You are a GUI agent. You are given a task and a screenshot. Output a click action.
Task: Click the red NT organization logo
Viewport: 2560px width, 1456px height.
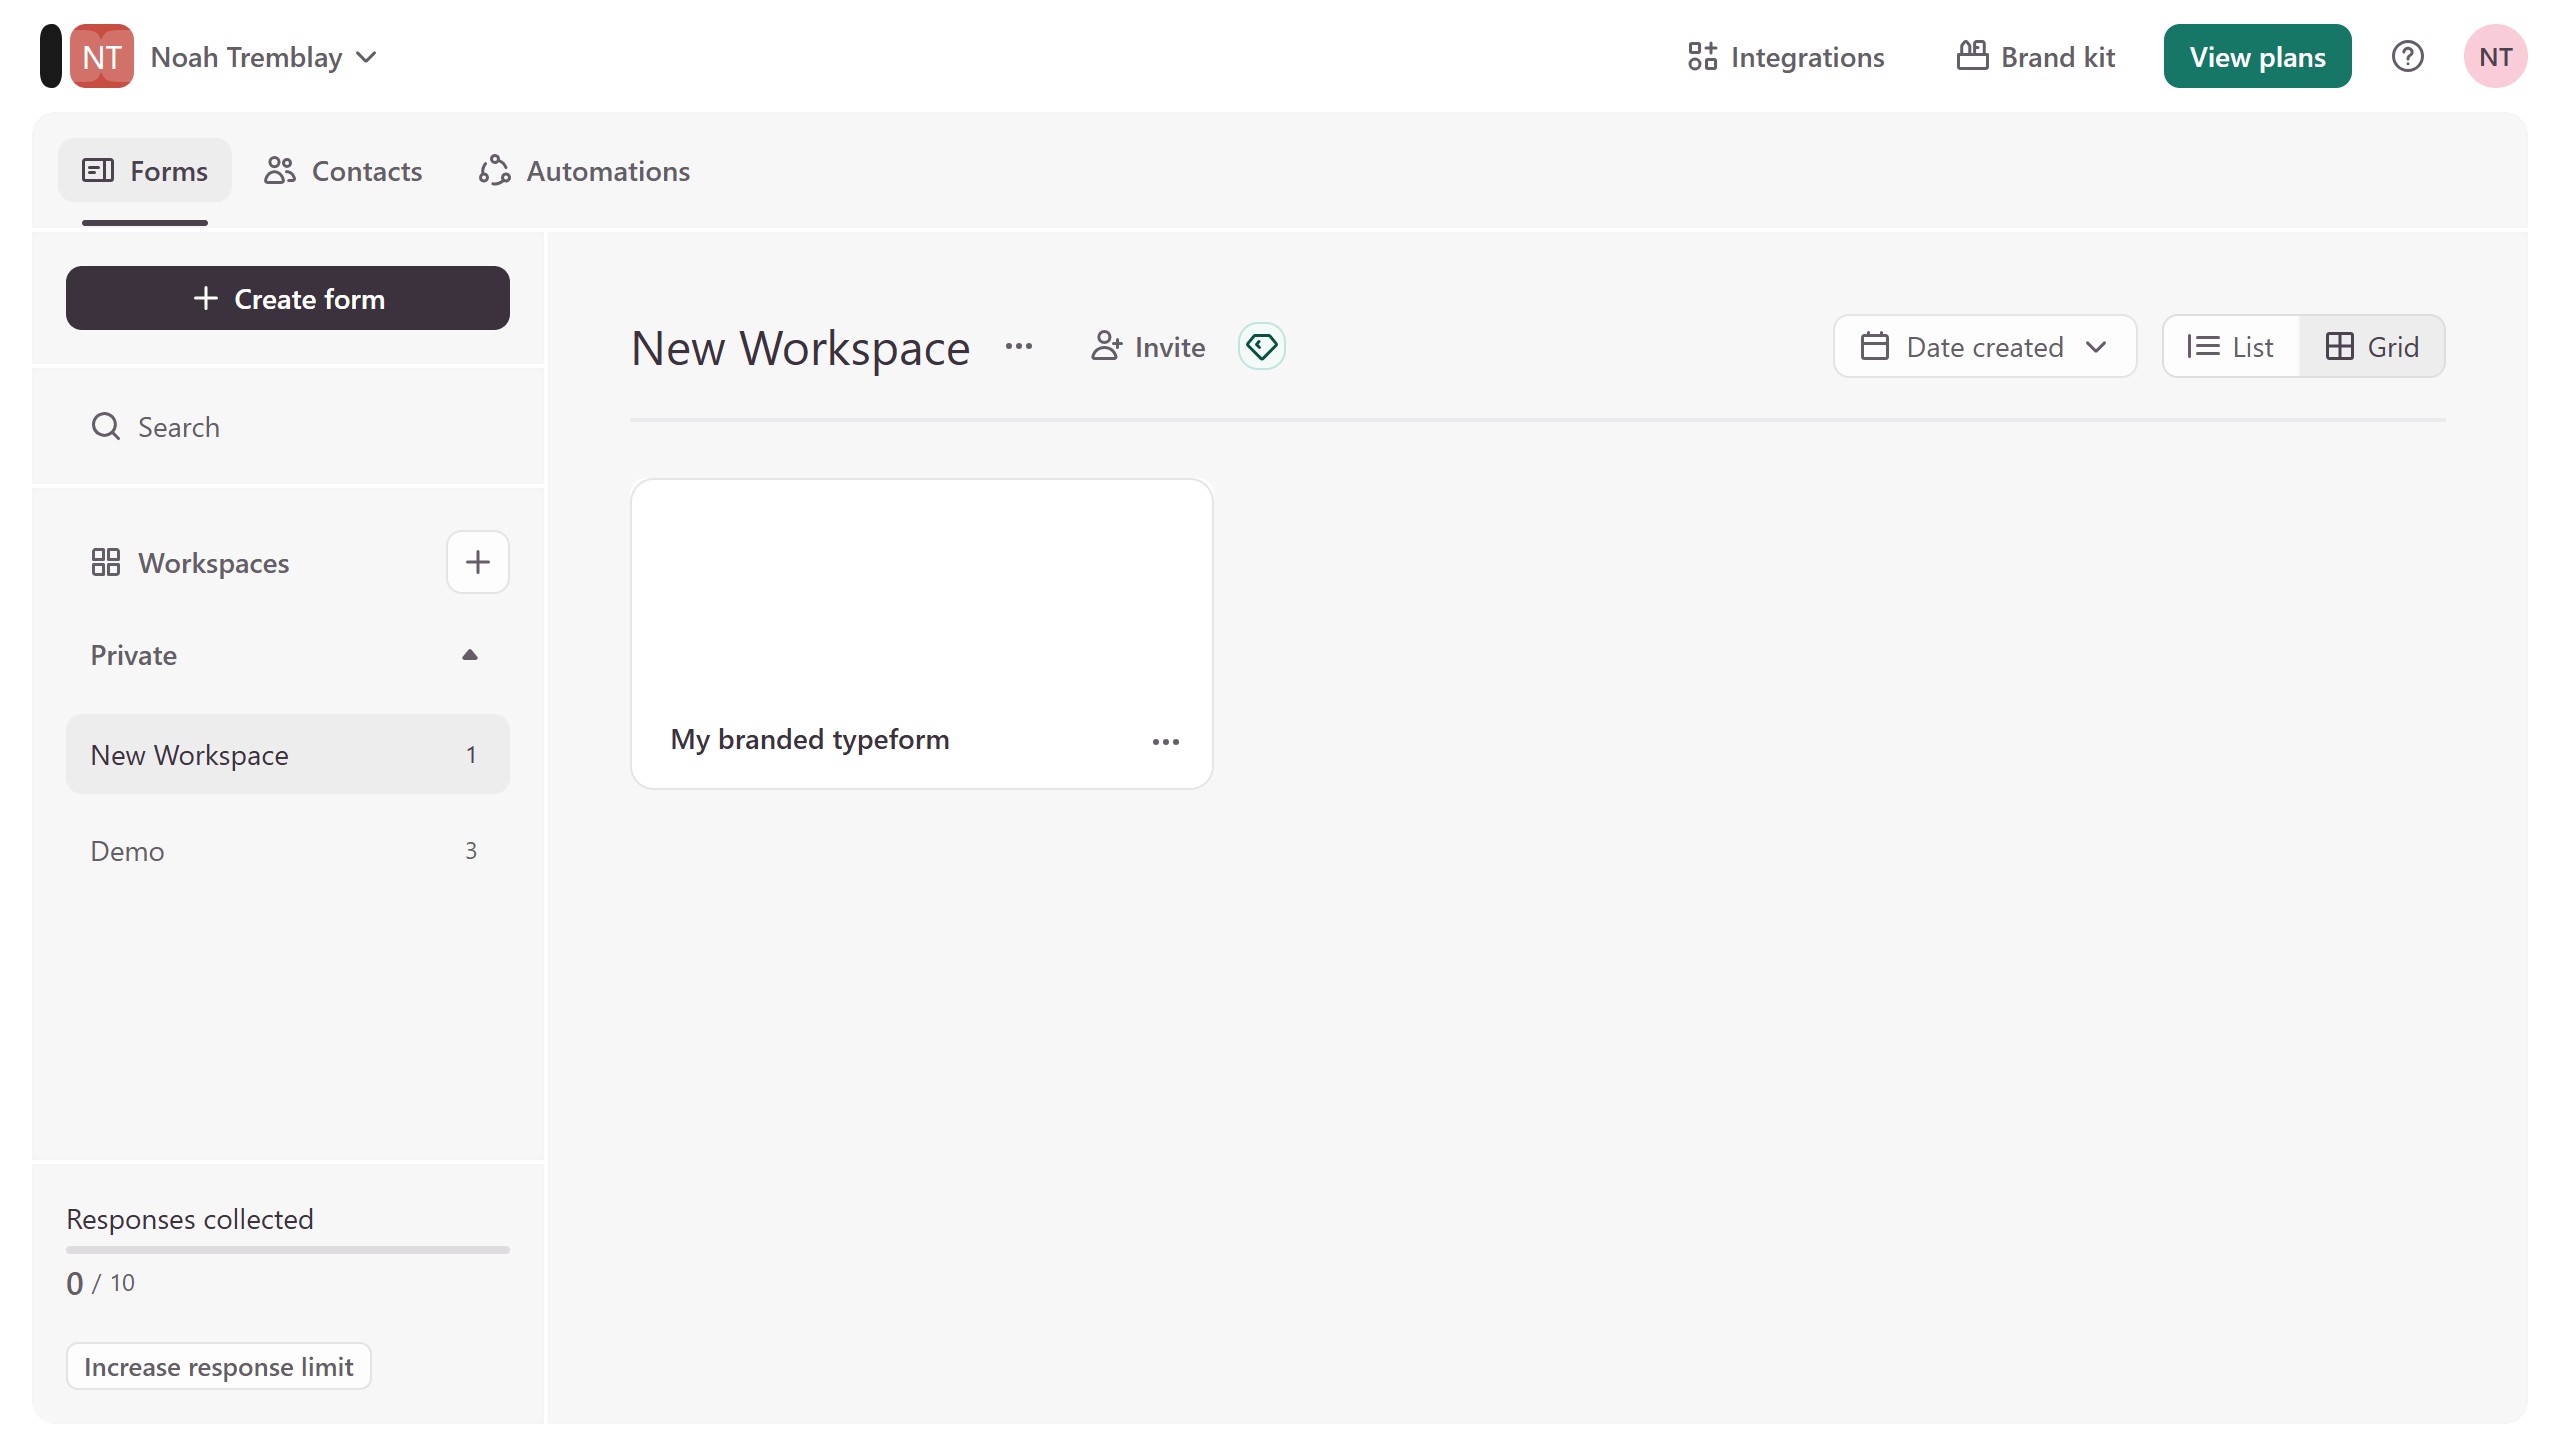[x=102, y=56]
